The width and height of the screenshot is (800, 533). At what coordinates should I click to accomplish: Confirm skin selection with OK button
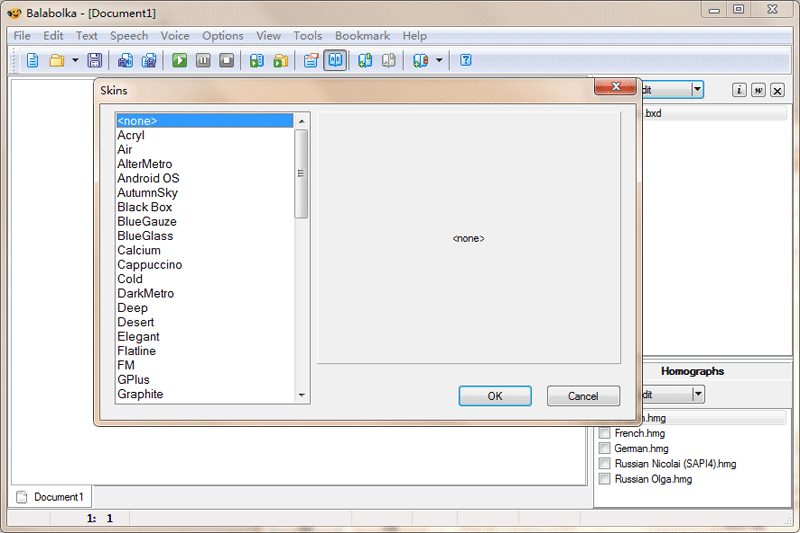(495, 396)
